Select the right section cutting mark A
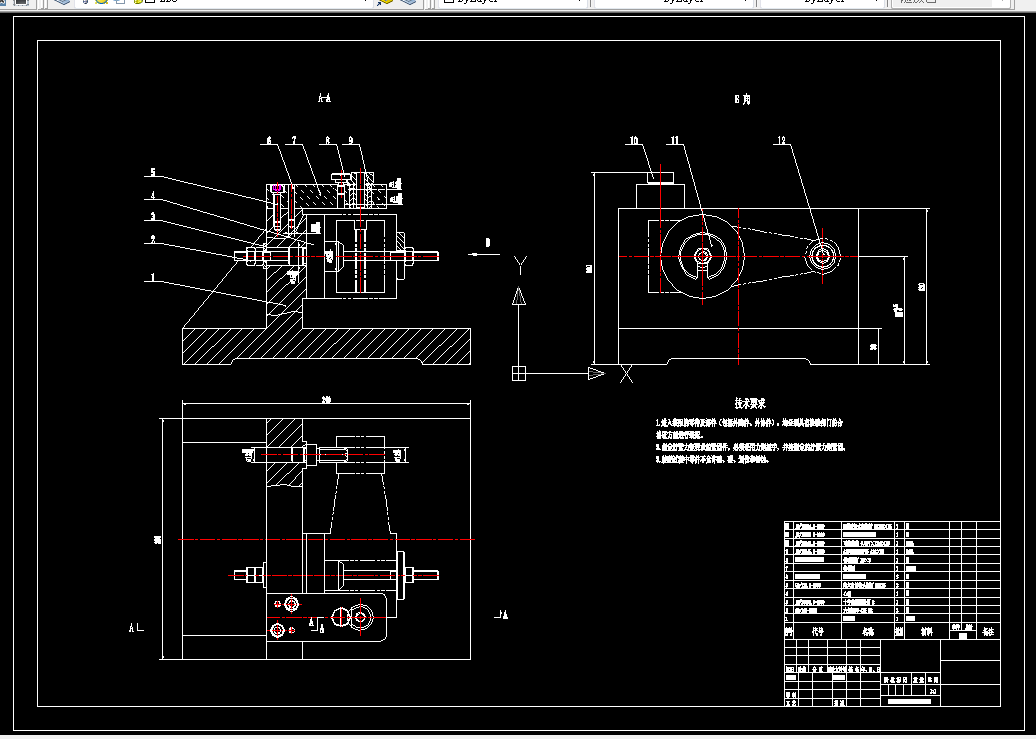 point(501,615)
